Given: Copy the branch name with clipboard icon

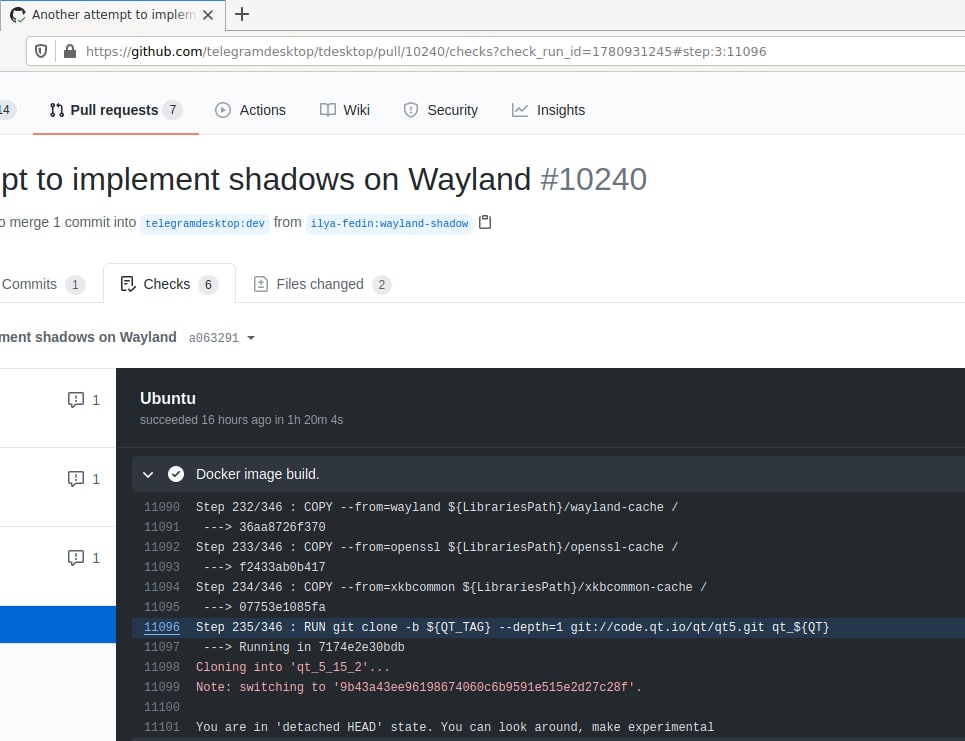Looking at the screenshot, I should tap(485, 222).
